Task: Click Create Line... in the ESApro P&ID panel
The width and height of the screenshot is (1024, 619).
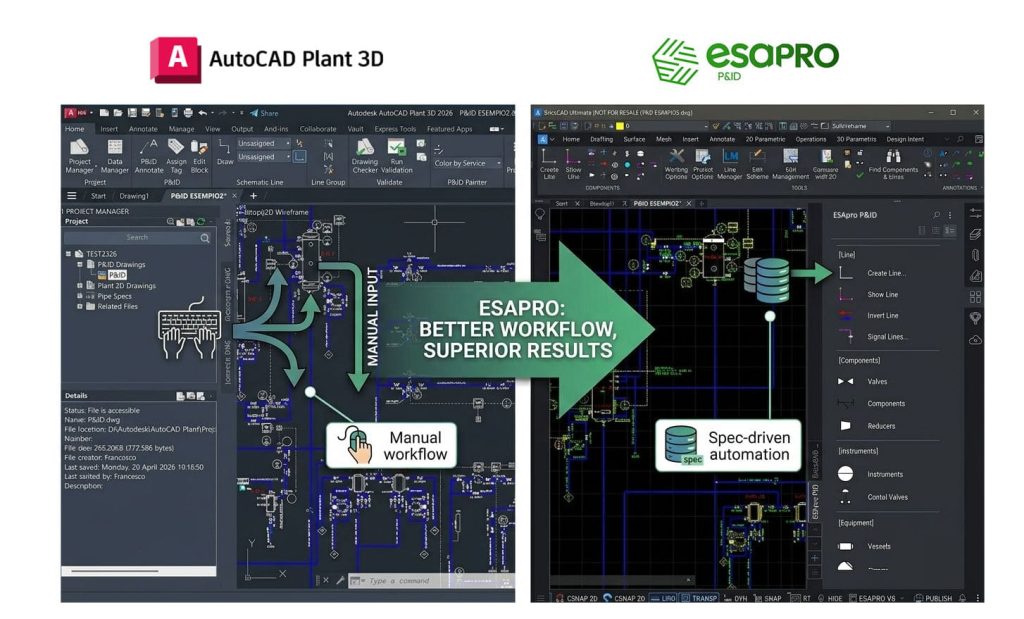Action: coord(872,273)
